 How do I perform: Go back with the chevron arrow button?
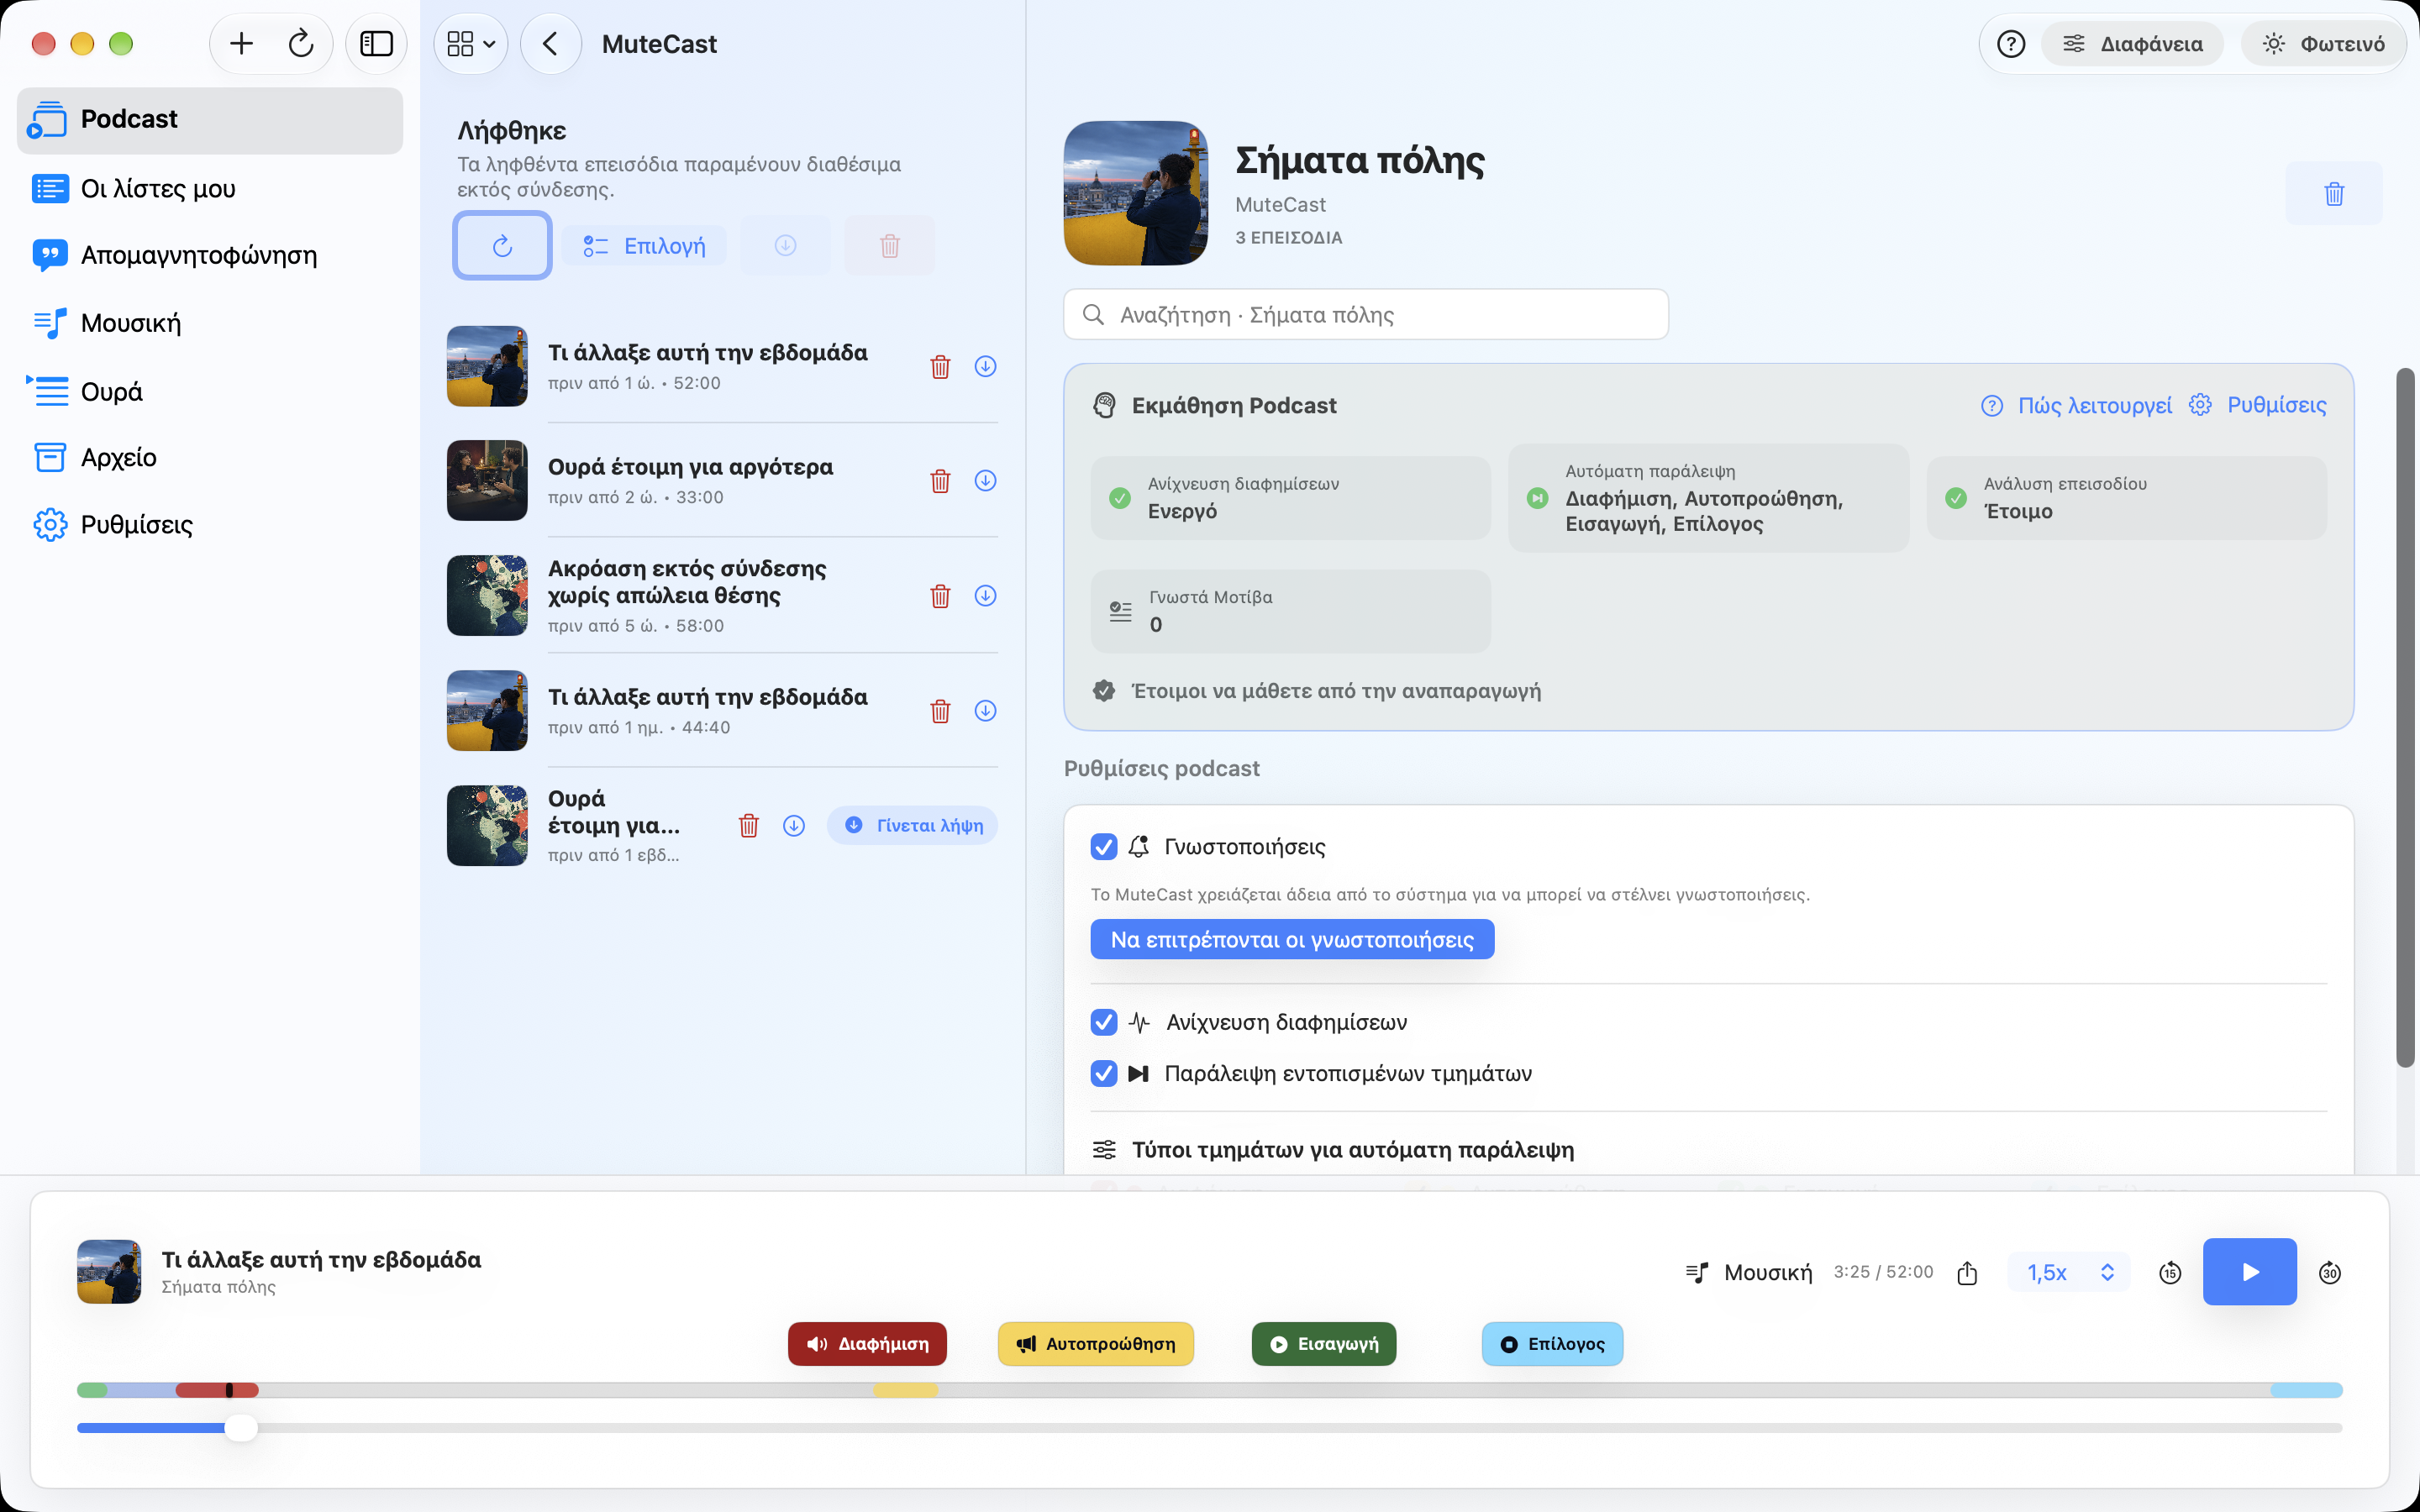[550, 44]
